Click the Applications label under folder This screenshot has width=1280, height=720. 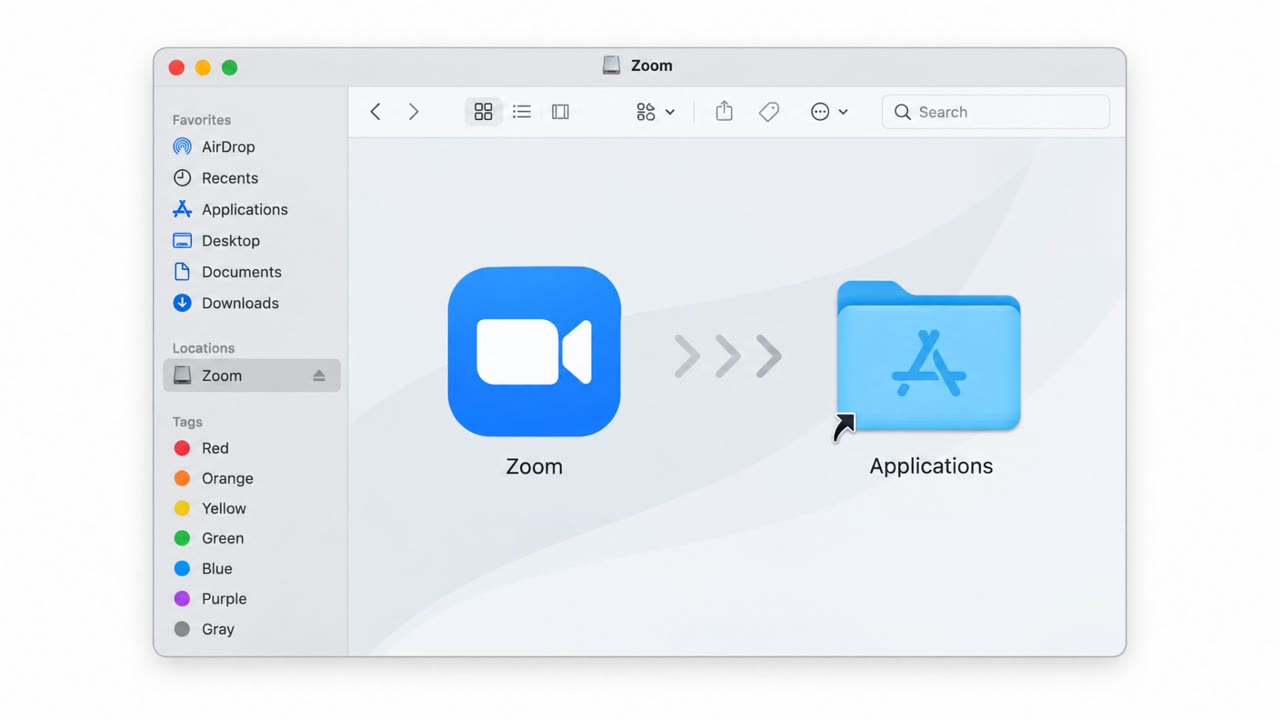click(931, 466)
